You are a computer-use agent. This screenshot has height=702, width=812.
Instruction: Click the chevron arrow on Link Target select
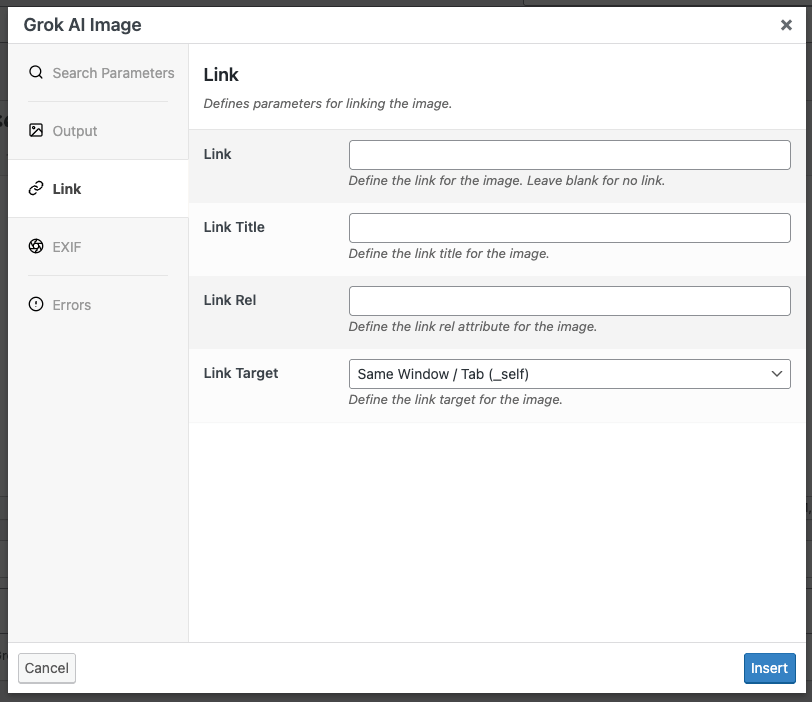pos(777,374)
